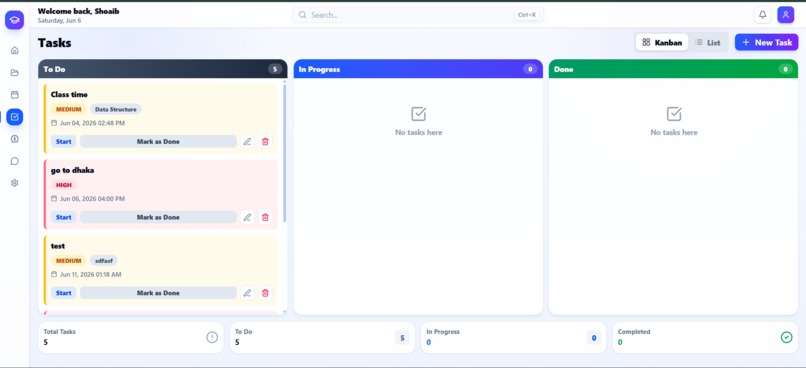The height and width of the screenshot is (368, 806).
Task: Delete the Class time task
Action: point(265,141)
